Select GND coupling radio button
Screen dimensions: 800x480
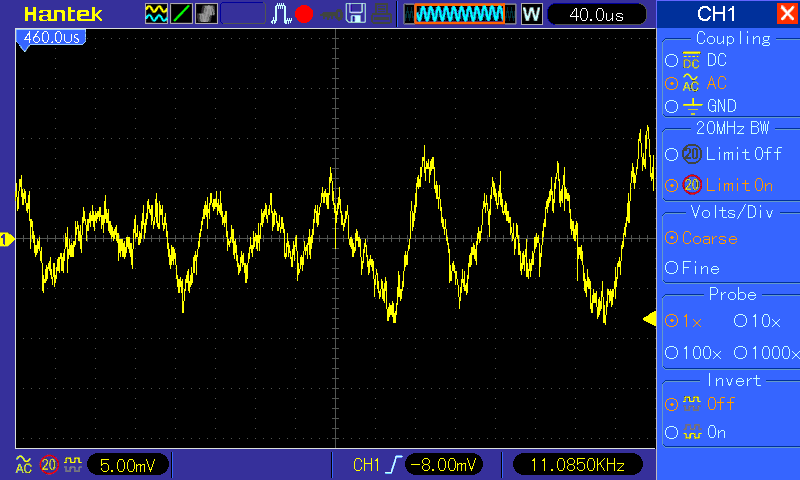[x=671, y=106]
